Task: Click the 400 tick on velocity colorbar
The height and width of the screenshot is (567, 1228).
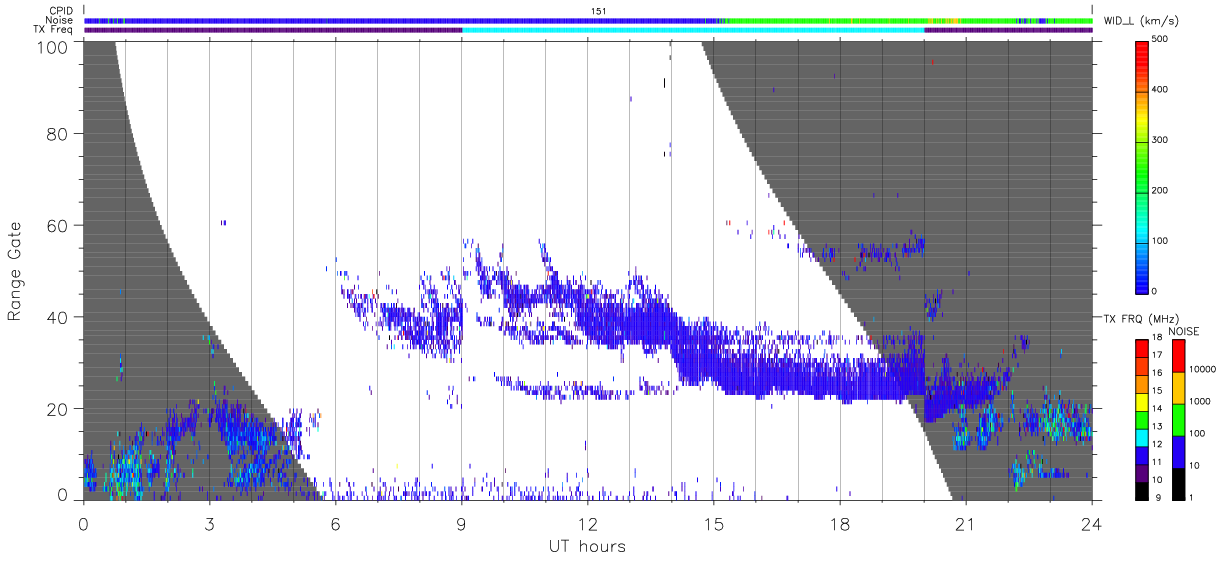Action: coord(1160,90)
